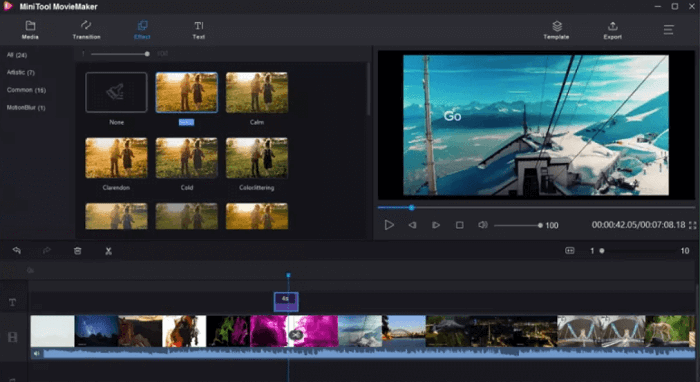700x382 pixels.
Task: Redo the timeline action
Action: pos(46,251)
